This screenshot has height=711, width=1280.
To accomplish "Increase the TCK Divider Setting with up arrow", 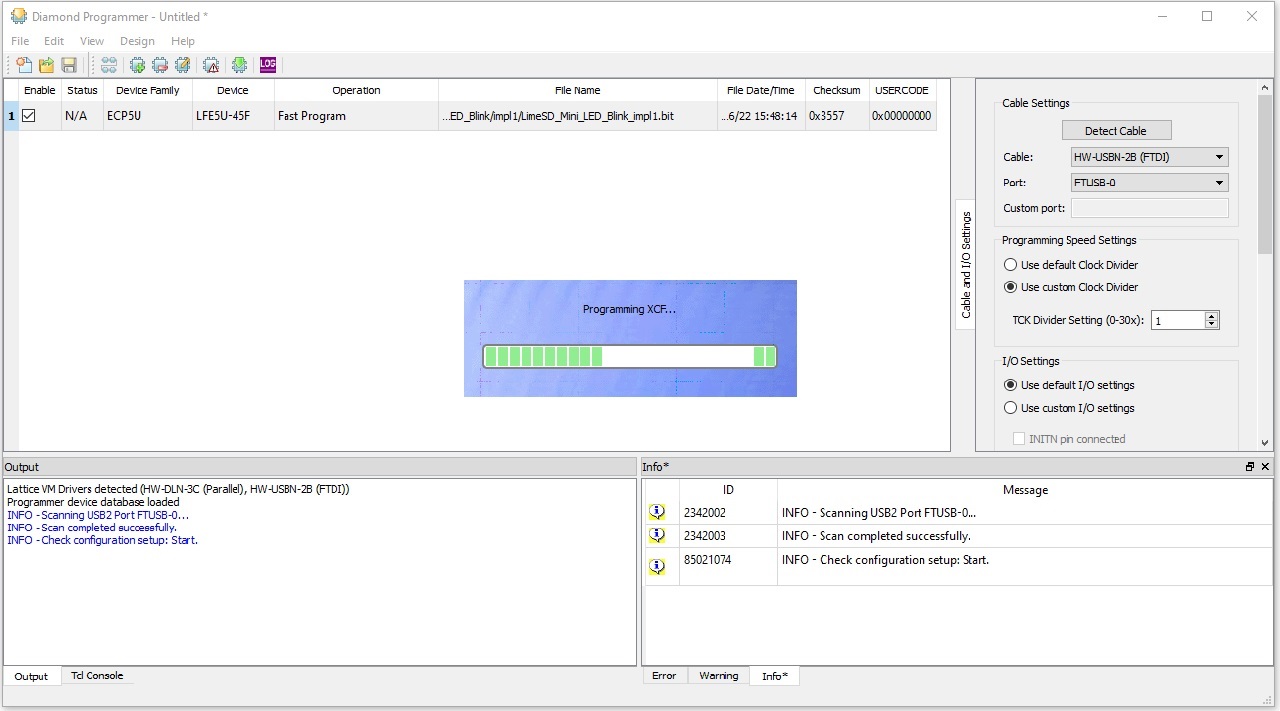I will coord(1212,316).
